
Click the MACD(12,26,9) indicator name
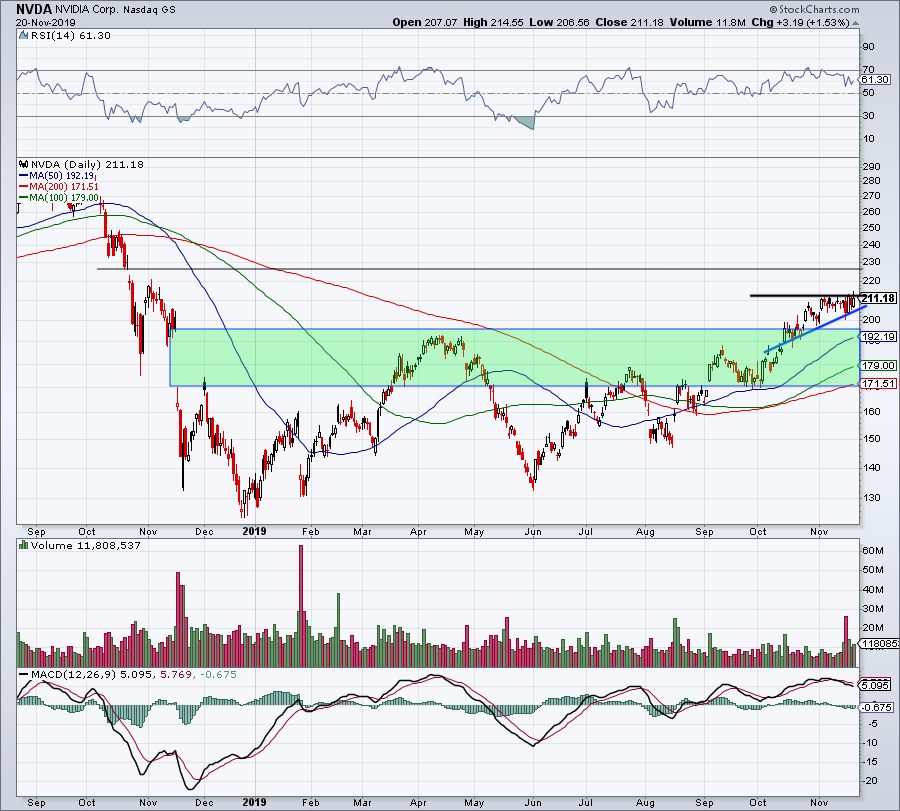[74, 674]
